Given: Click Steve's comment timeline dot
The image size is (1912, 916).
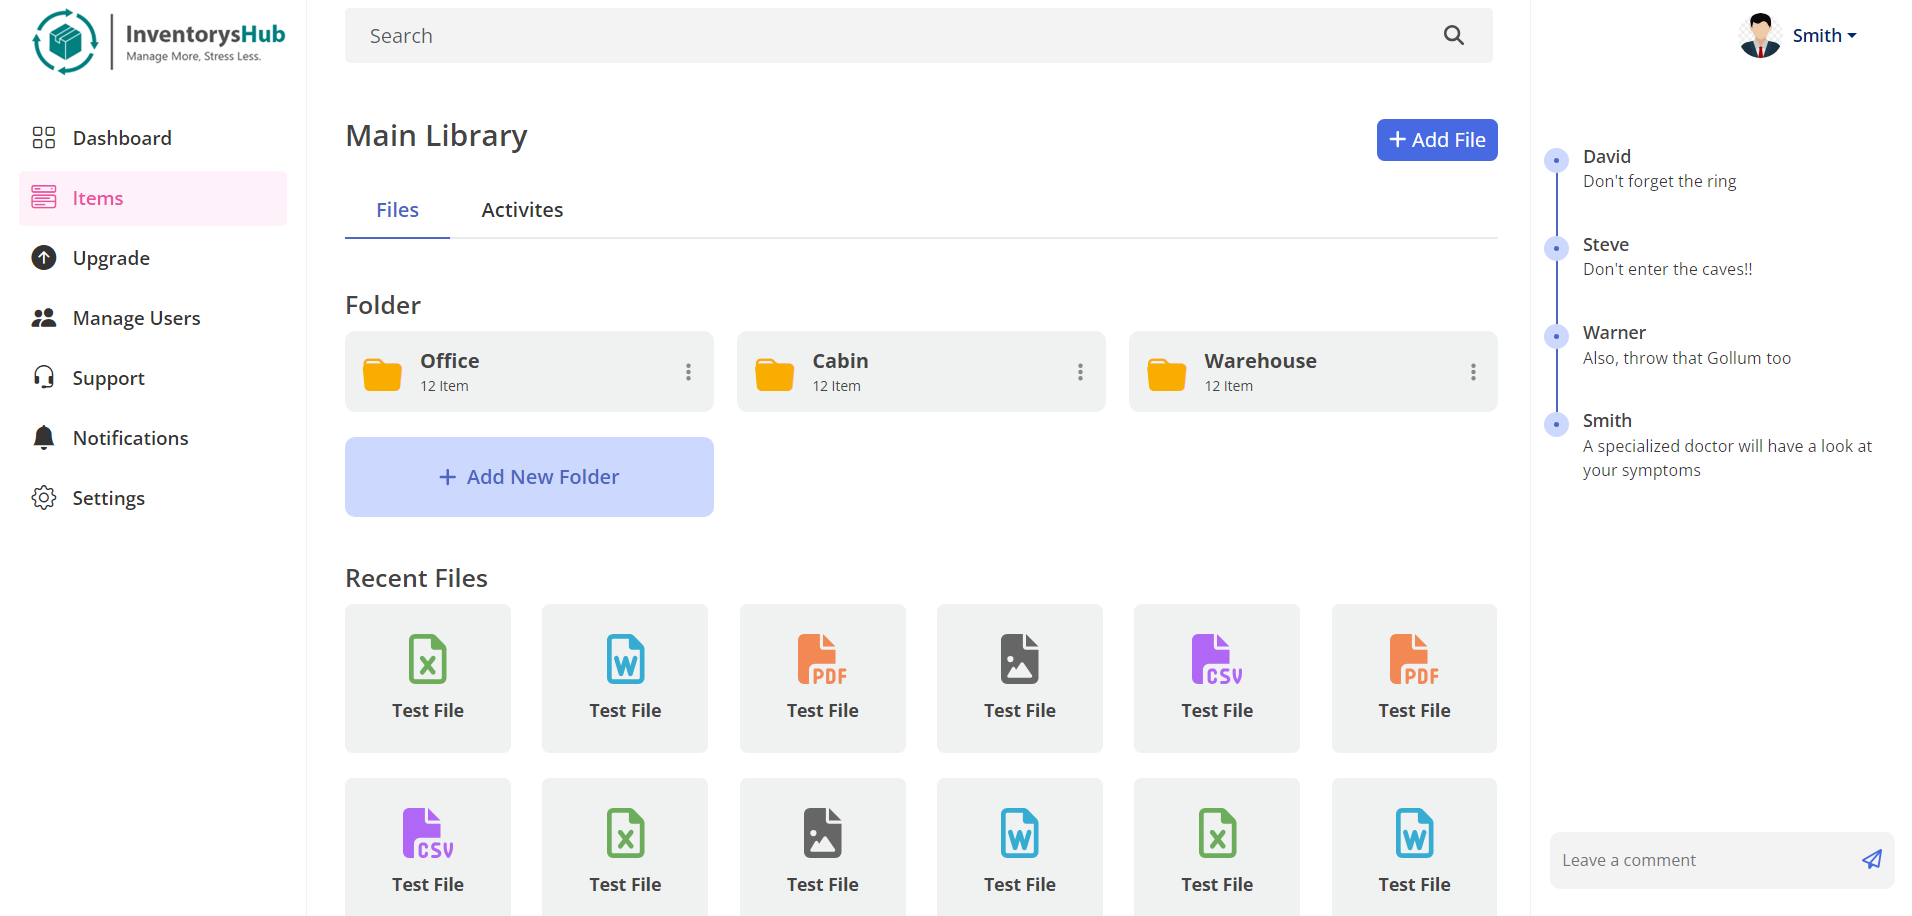Looking at the screenshot, I should pyautogui.click(x=1556, y=248).
